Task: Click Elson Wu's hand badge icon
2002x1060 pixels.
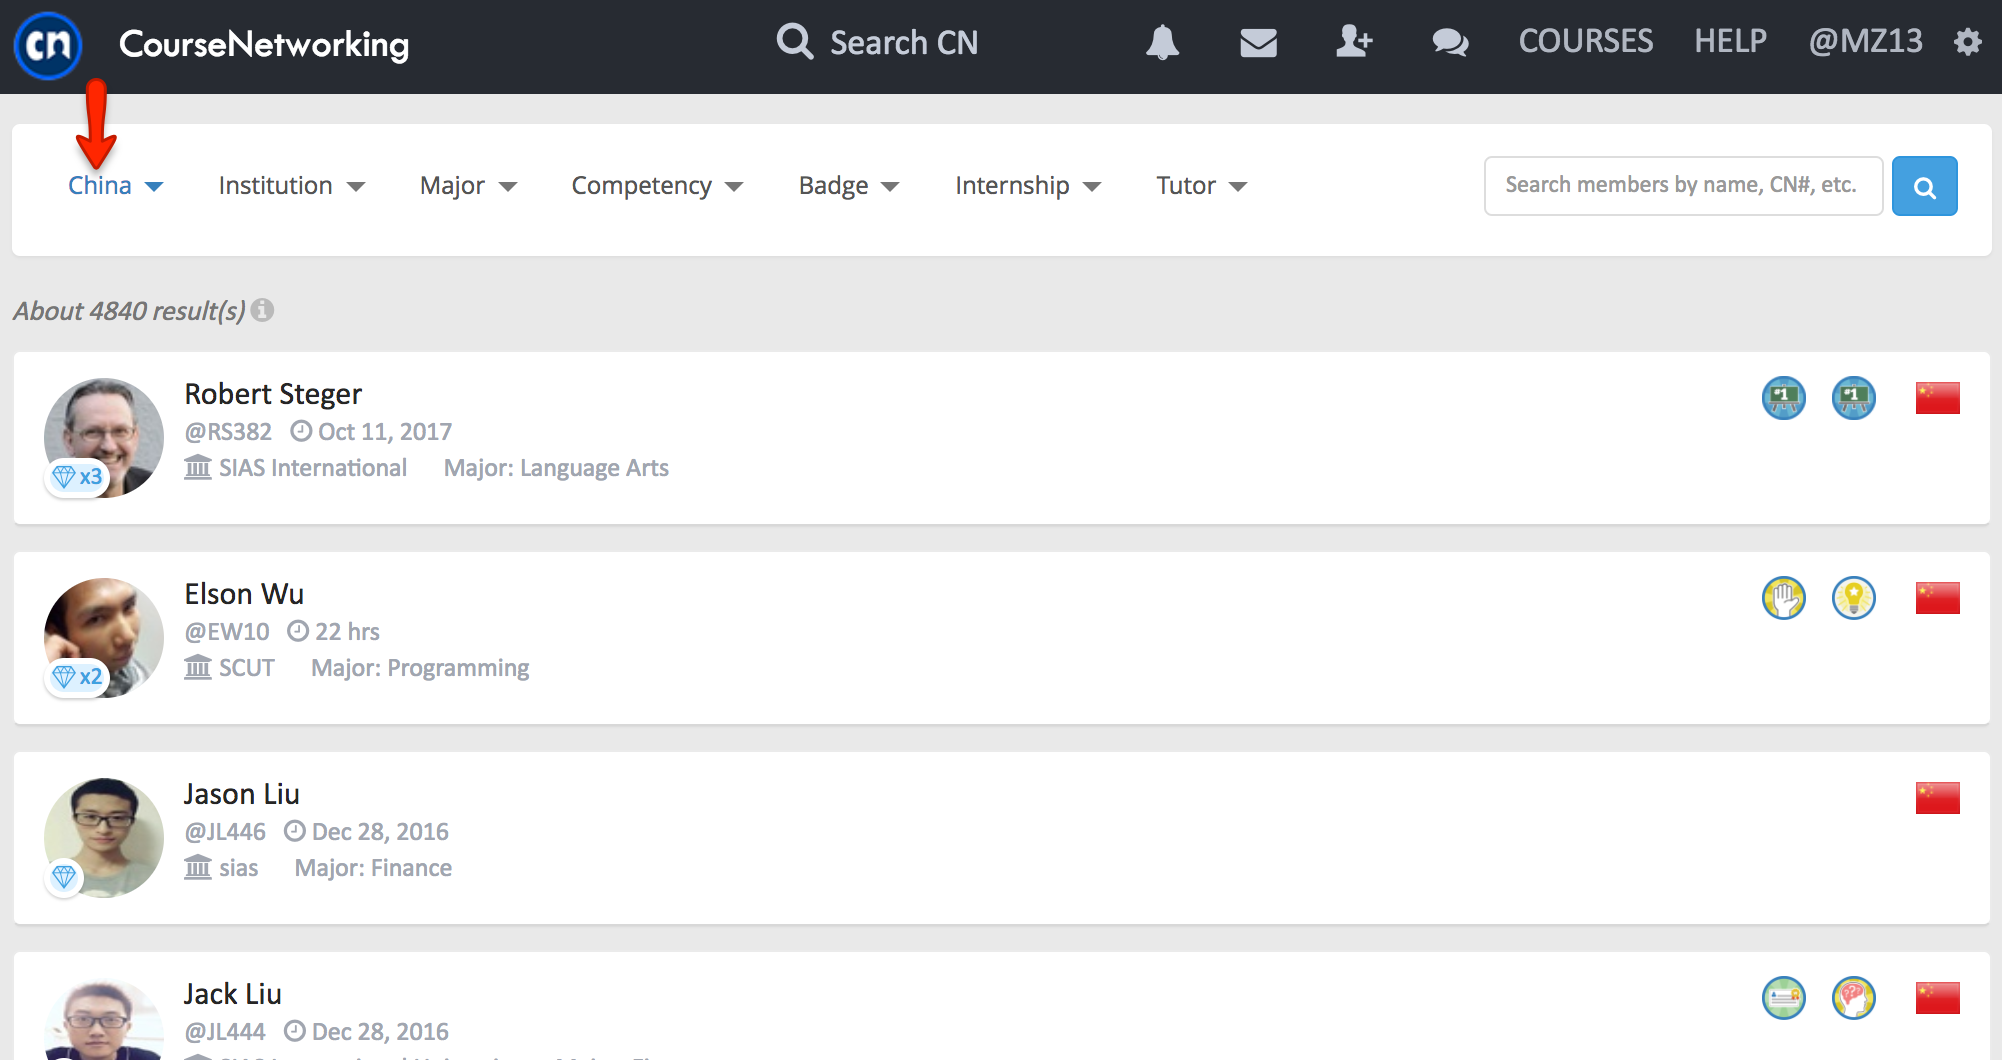Action: pos(1784,598)
